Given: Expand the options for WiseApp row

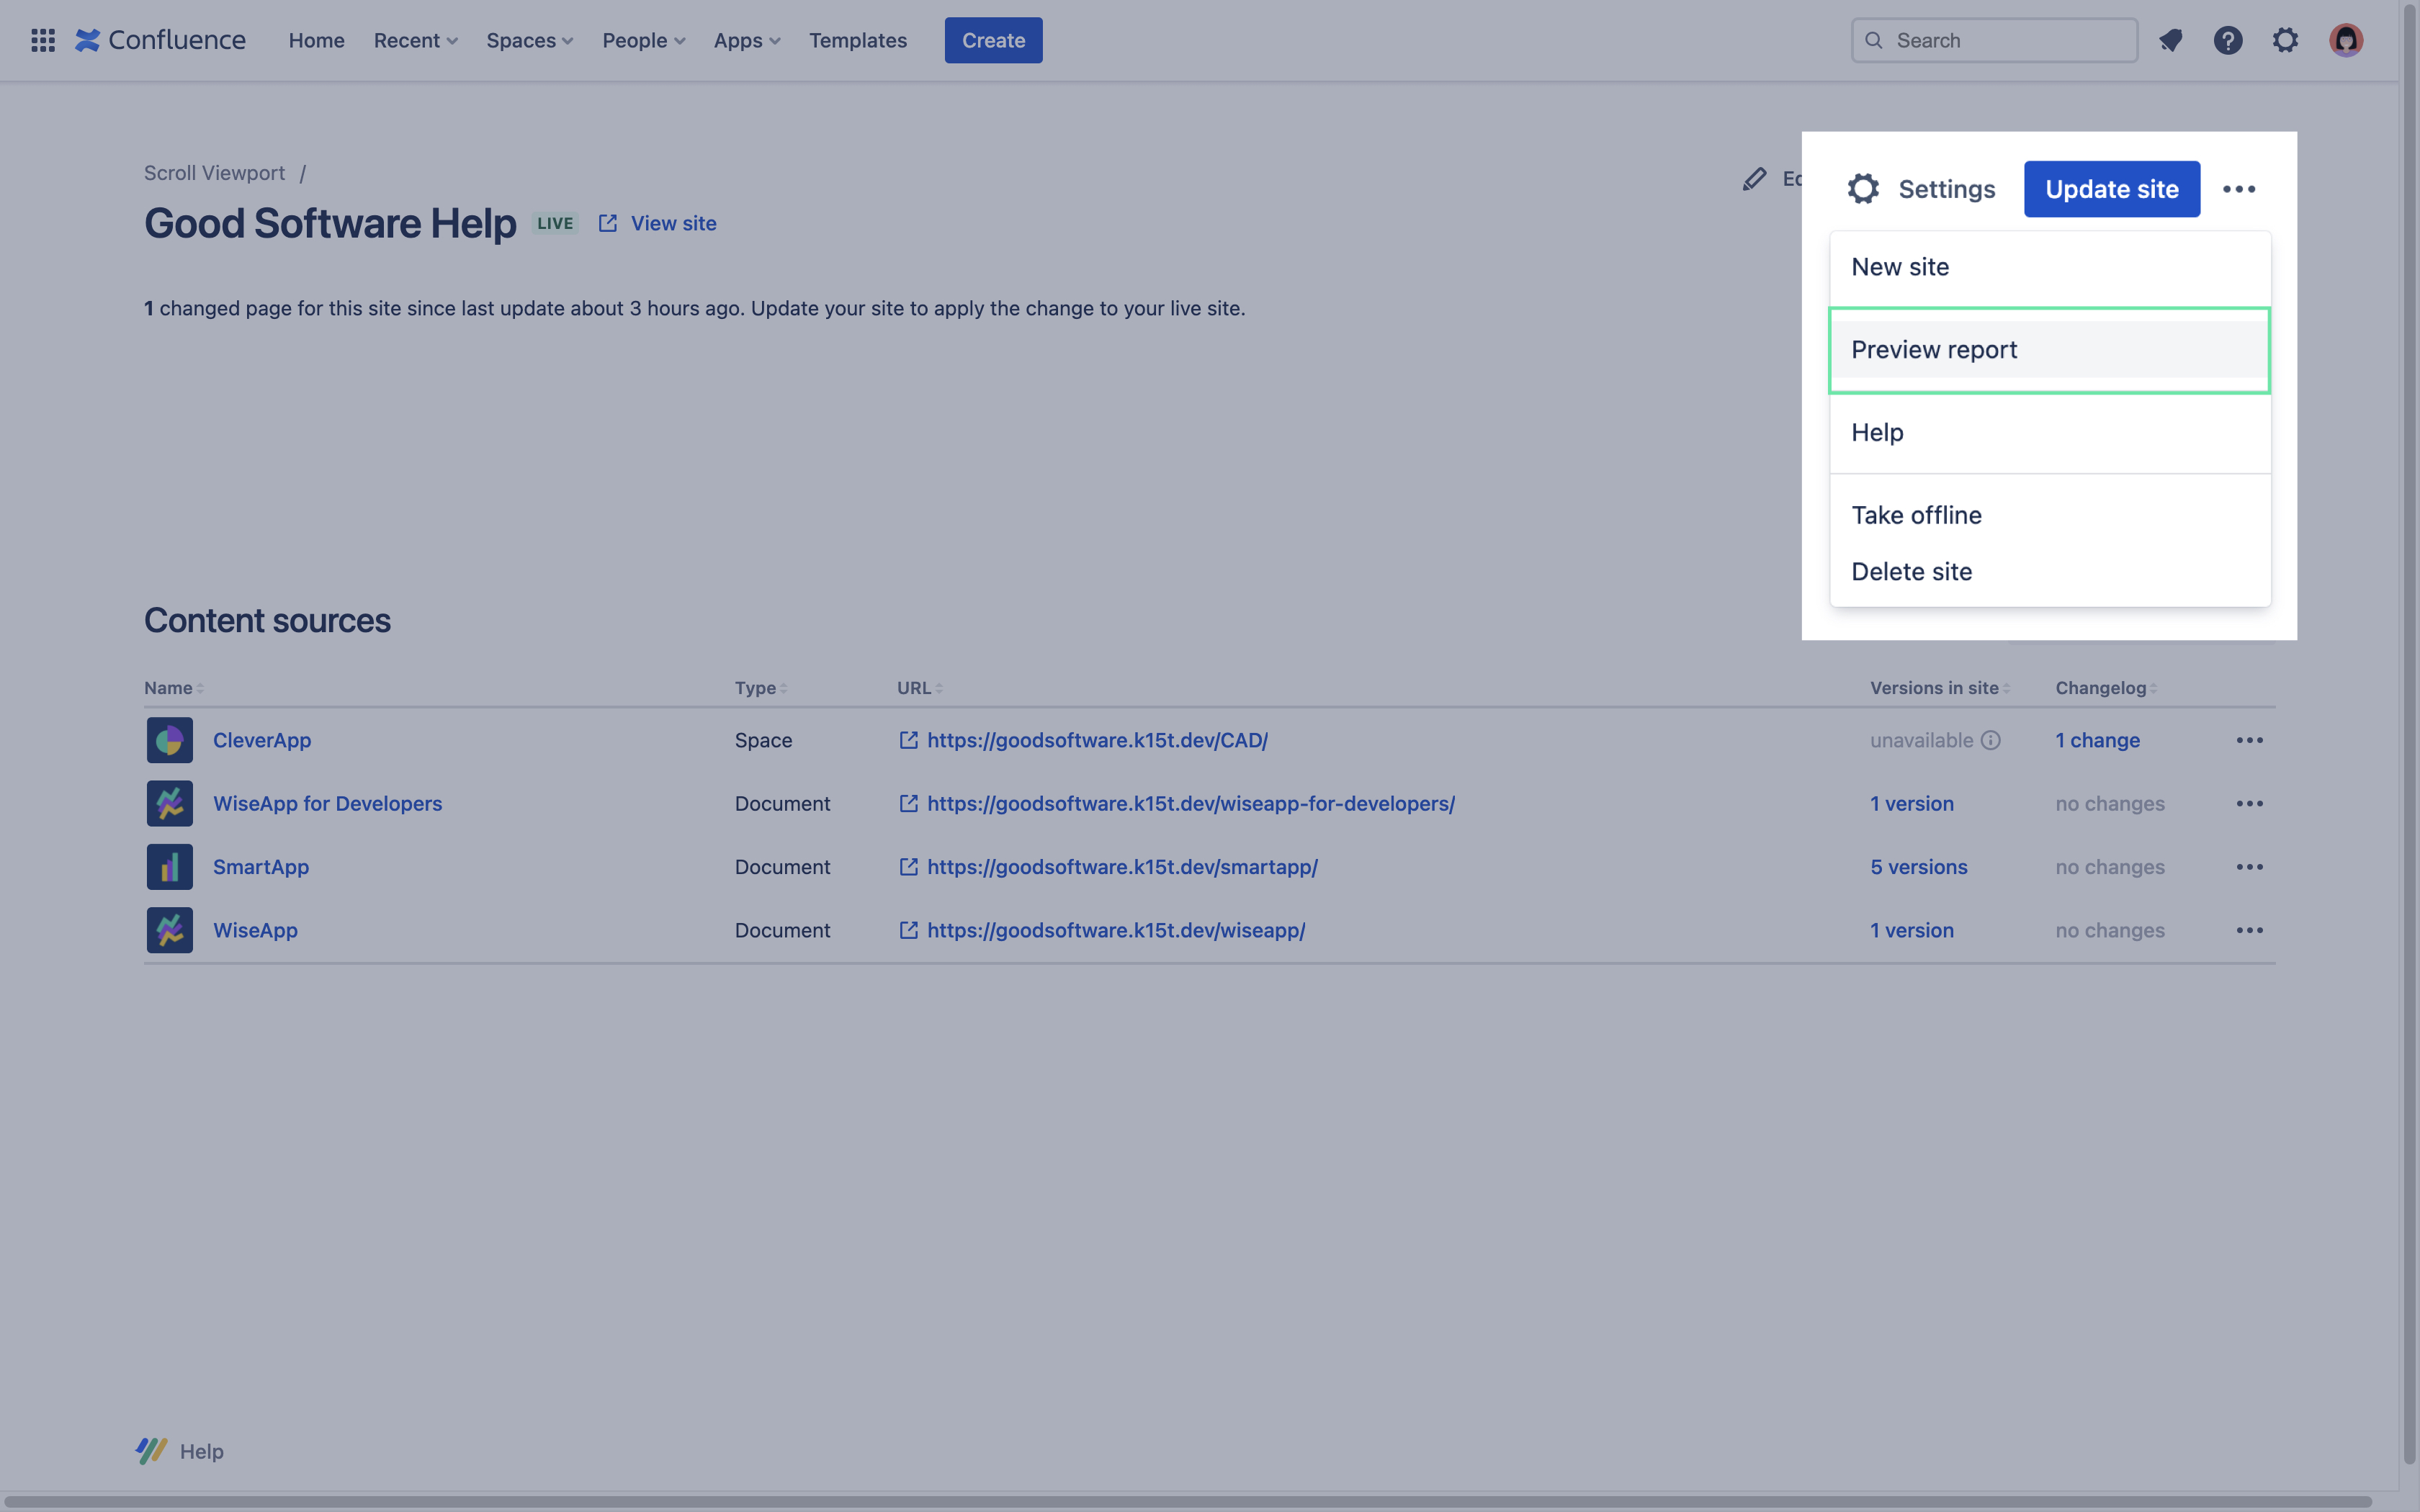Looking at the screenshot, I should [2249, 930].
